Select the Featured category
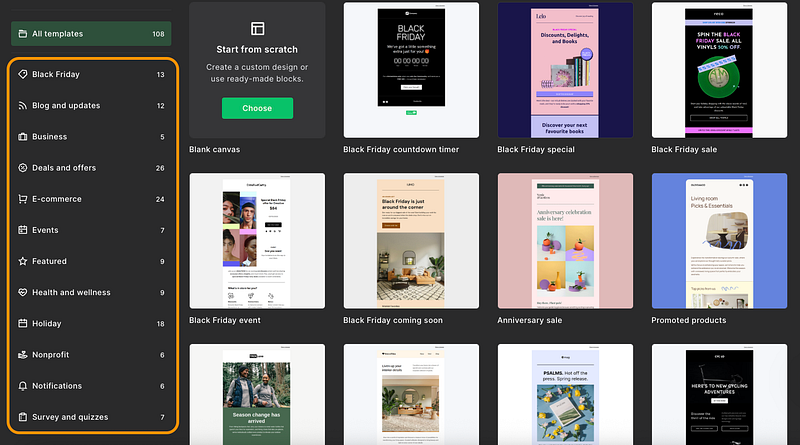This screenshot has height=445, width=800. pos(91,261)
